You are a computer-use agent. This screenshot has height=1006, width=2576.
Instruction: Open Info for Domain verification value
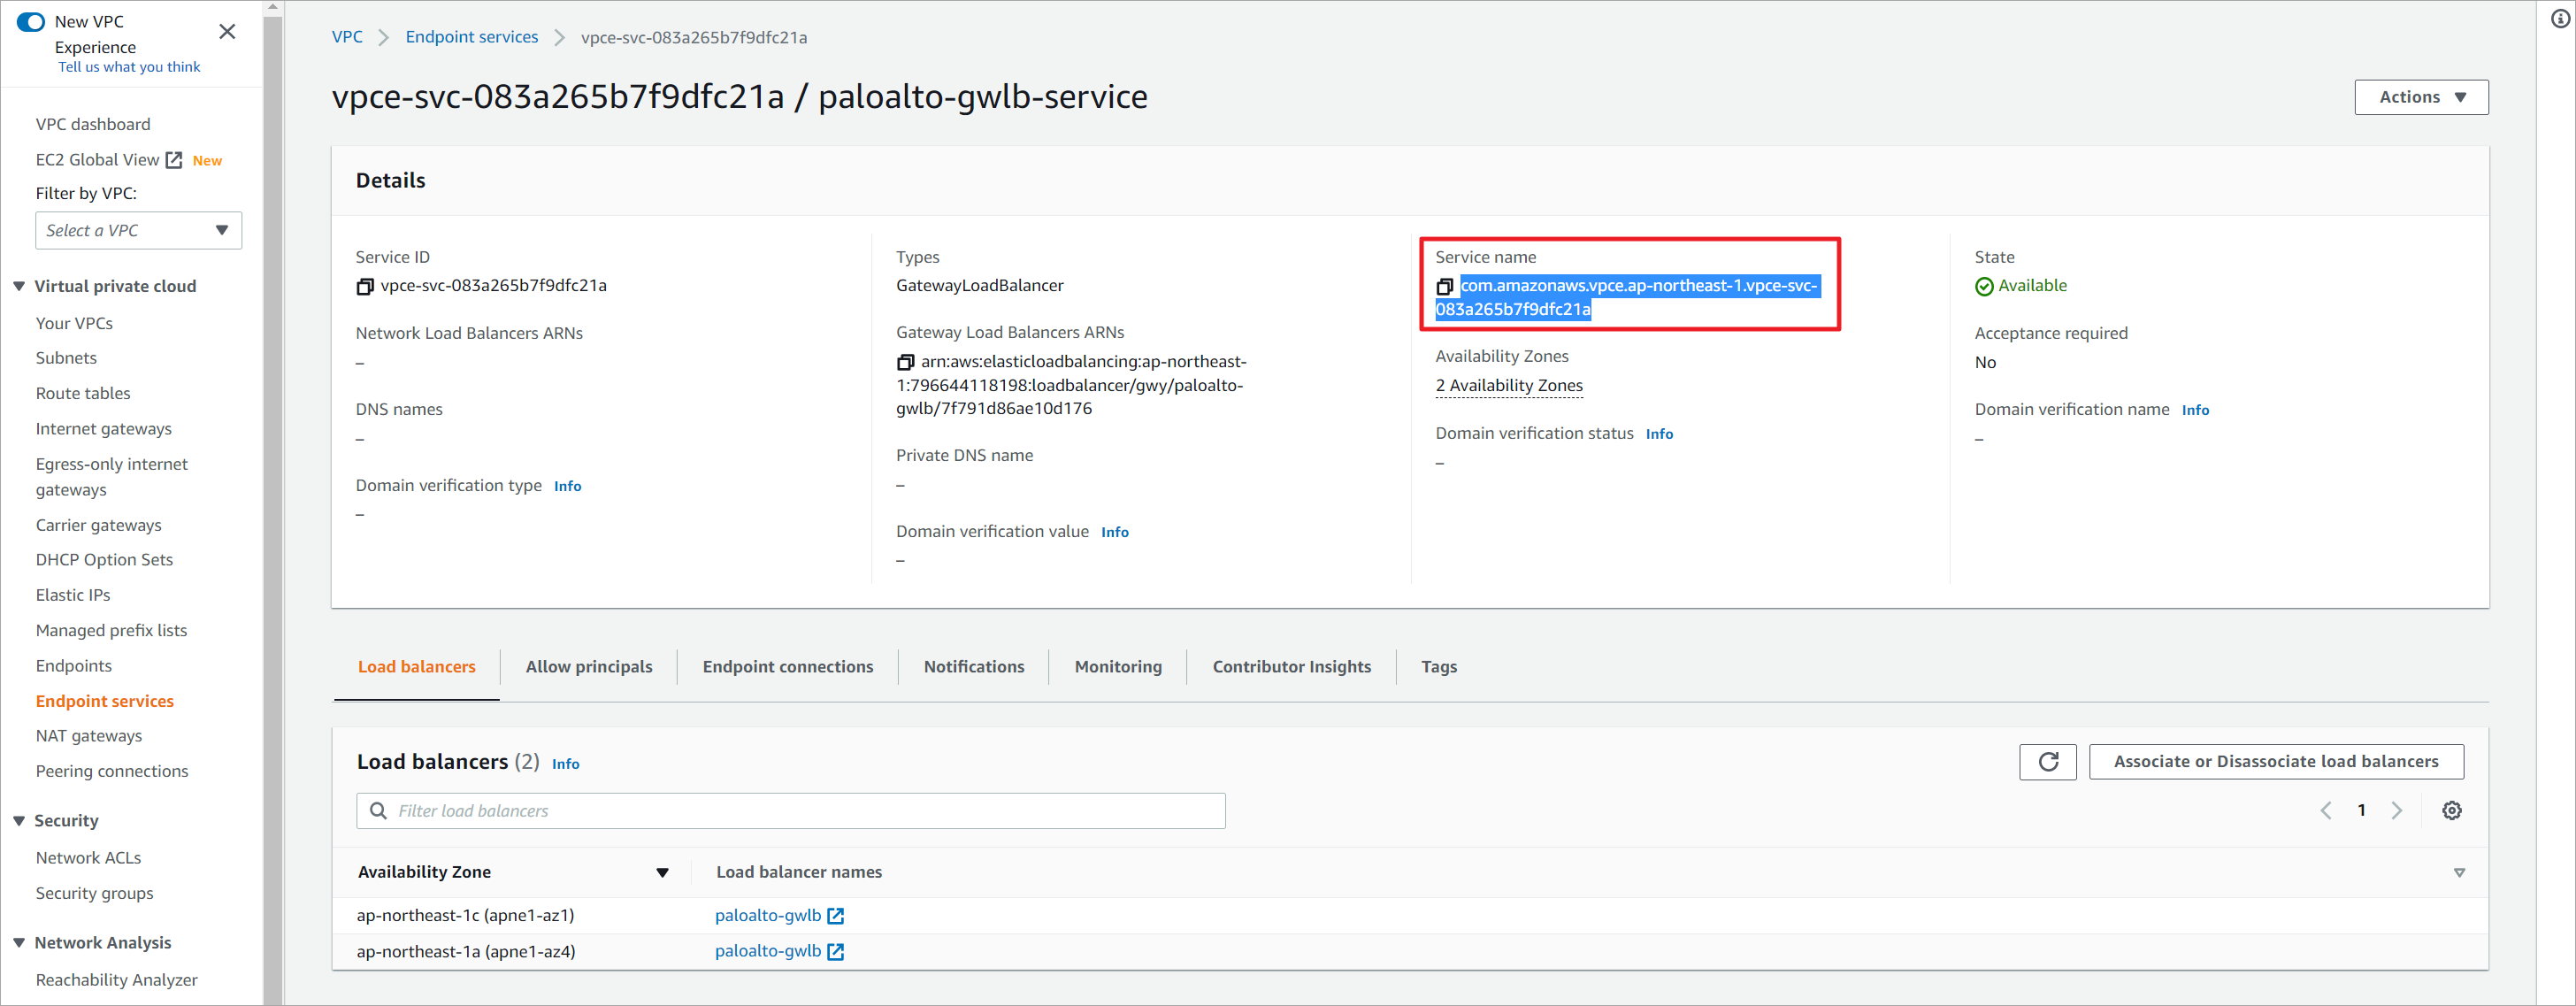tap(1115, 532)
